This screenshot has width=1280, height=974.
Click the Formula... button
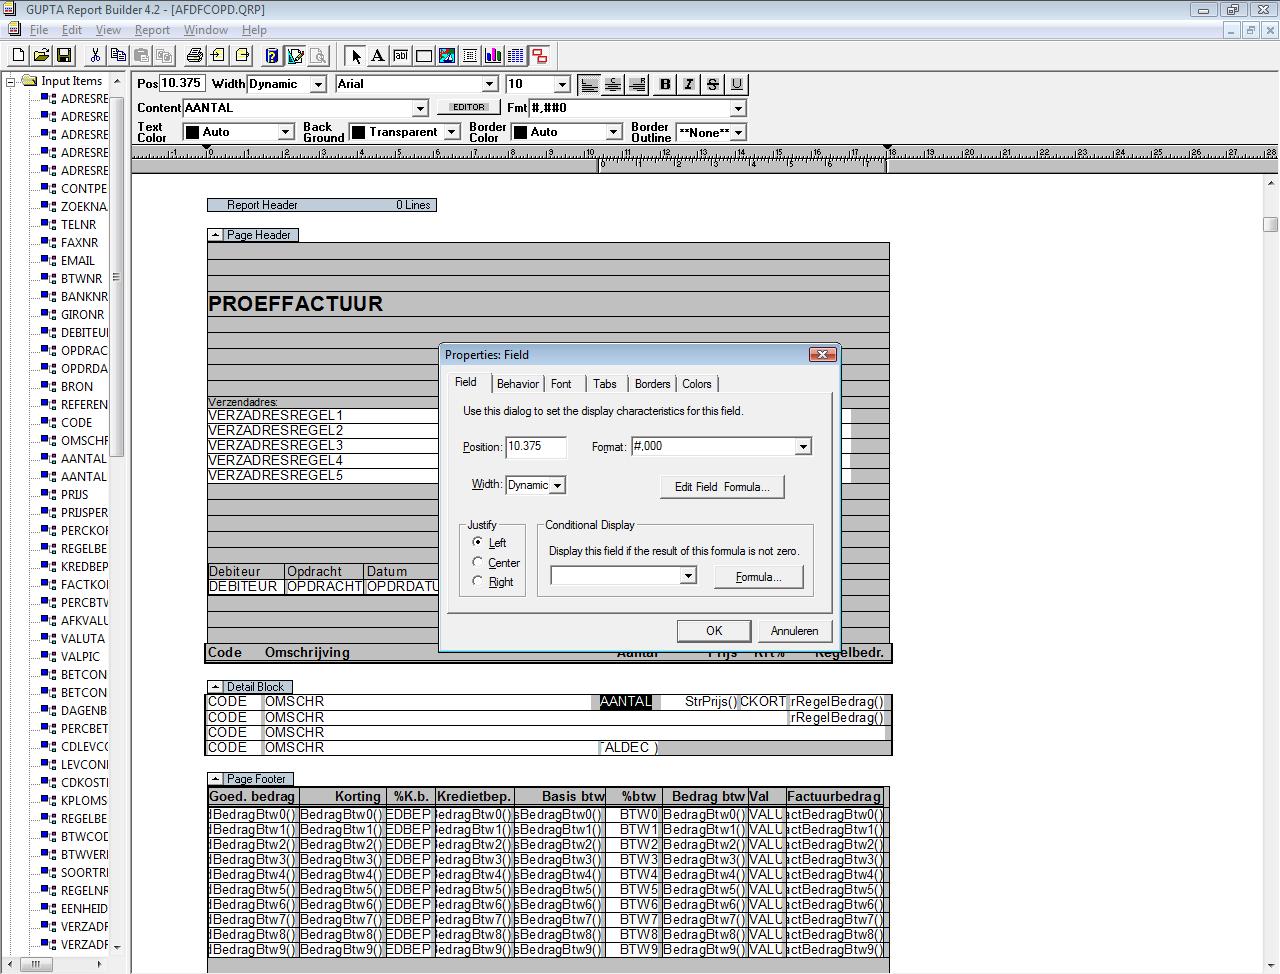[759, 577]
